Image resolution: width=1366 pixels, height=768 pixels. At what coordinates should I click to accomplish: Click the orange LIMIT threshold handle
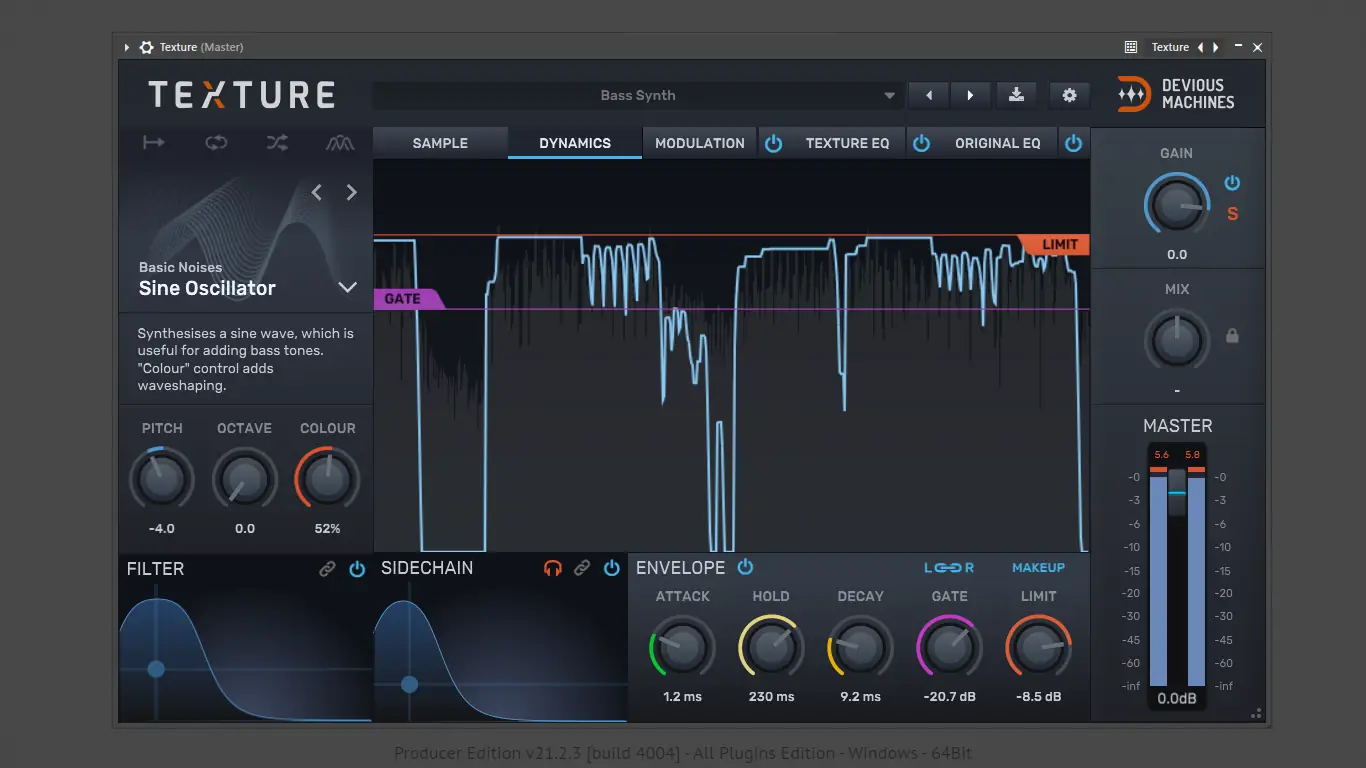[x=1055, y=245]
